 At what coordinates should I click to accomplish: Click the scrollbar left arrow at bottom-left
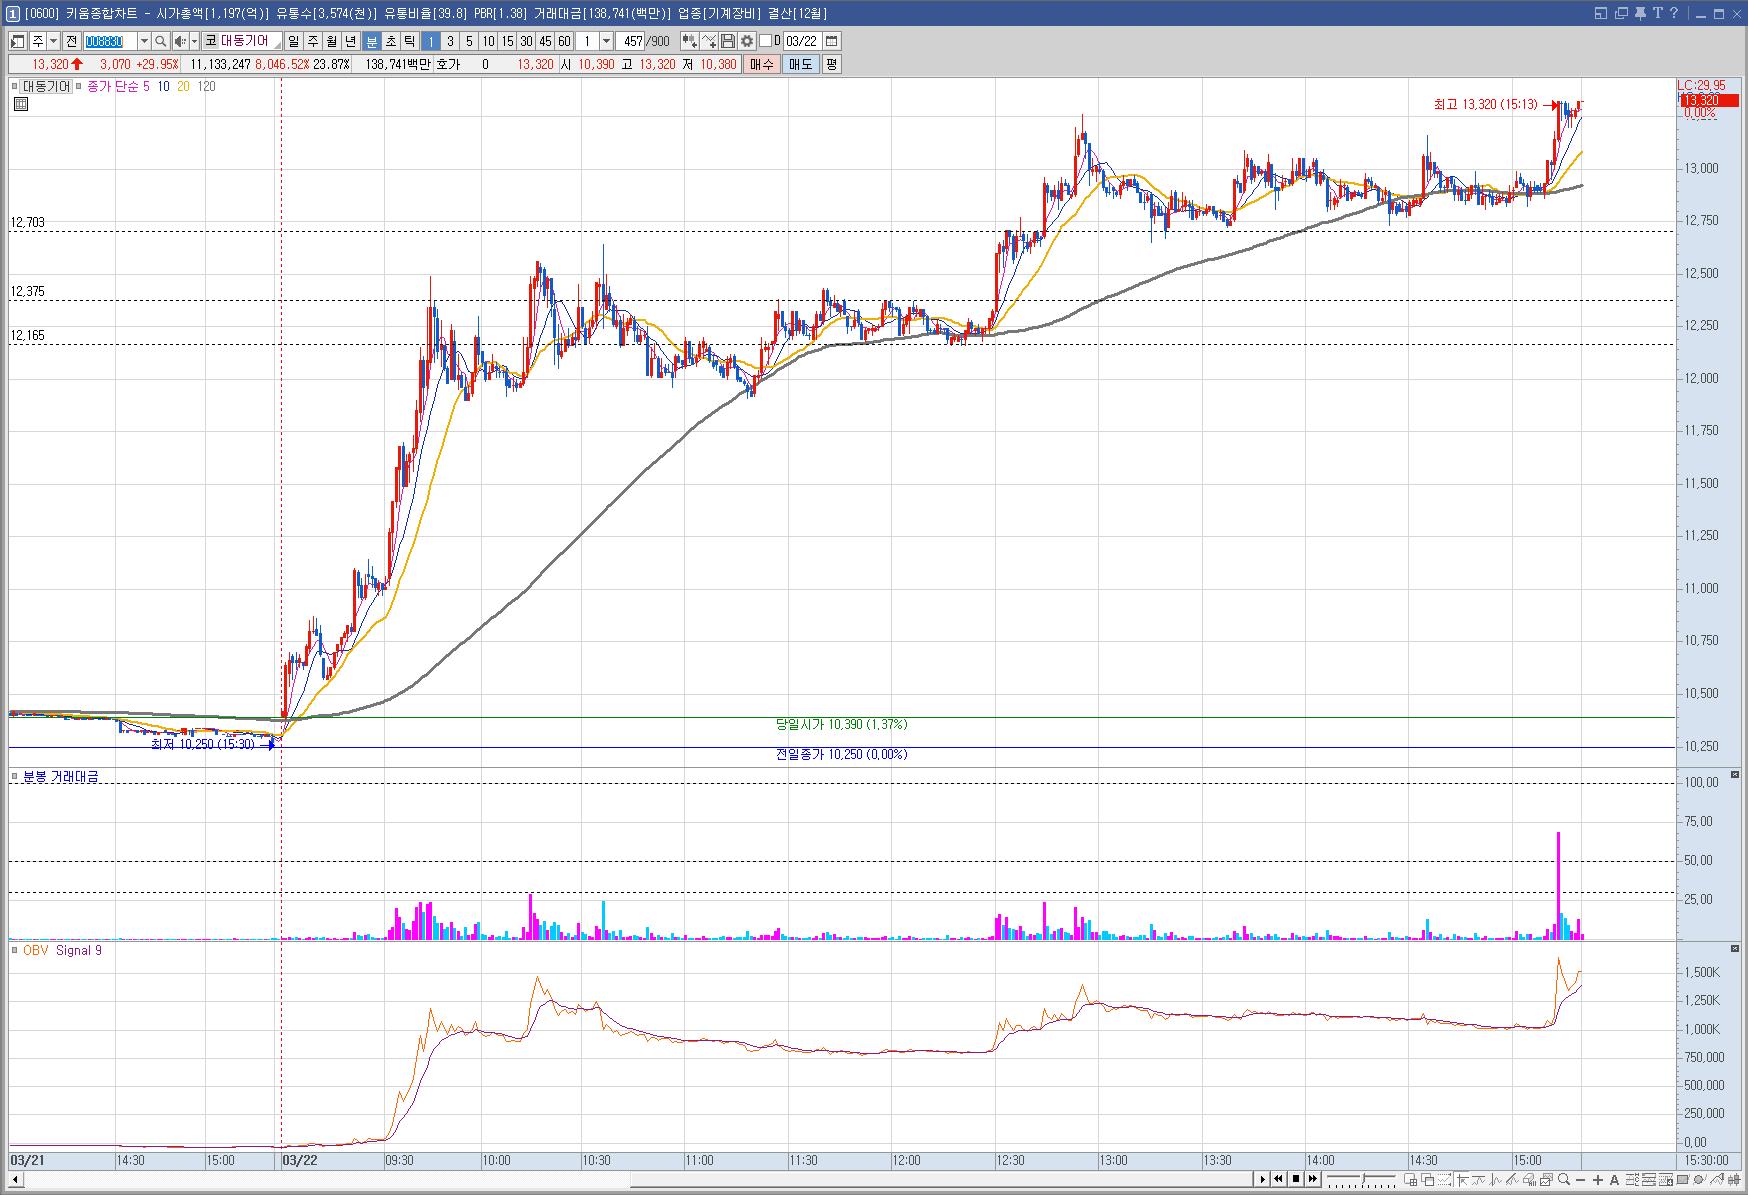tap(14, 1180)
